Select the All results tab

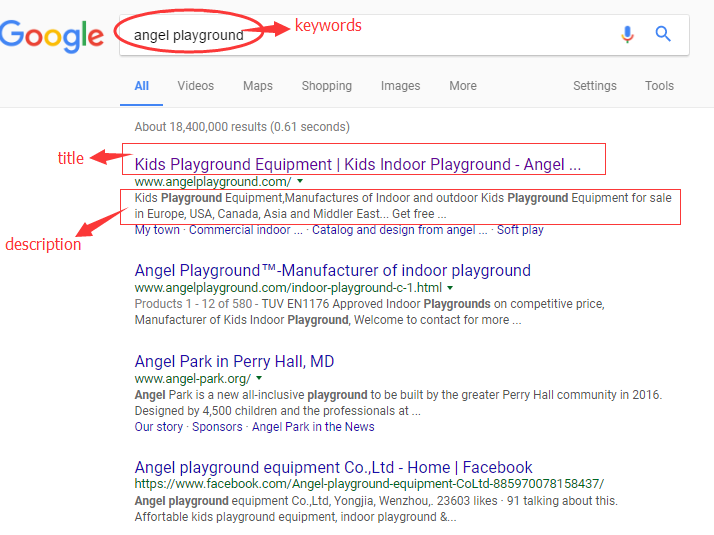click(x=142, y=86)
